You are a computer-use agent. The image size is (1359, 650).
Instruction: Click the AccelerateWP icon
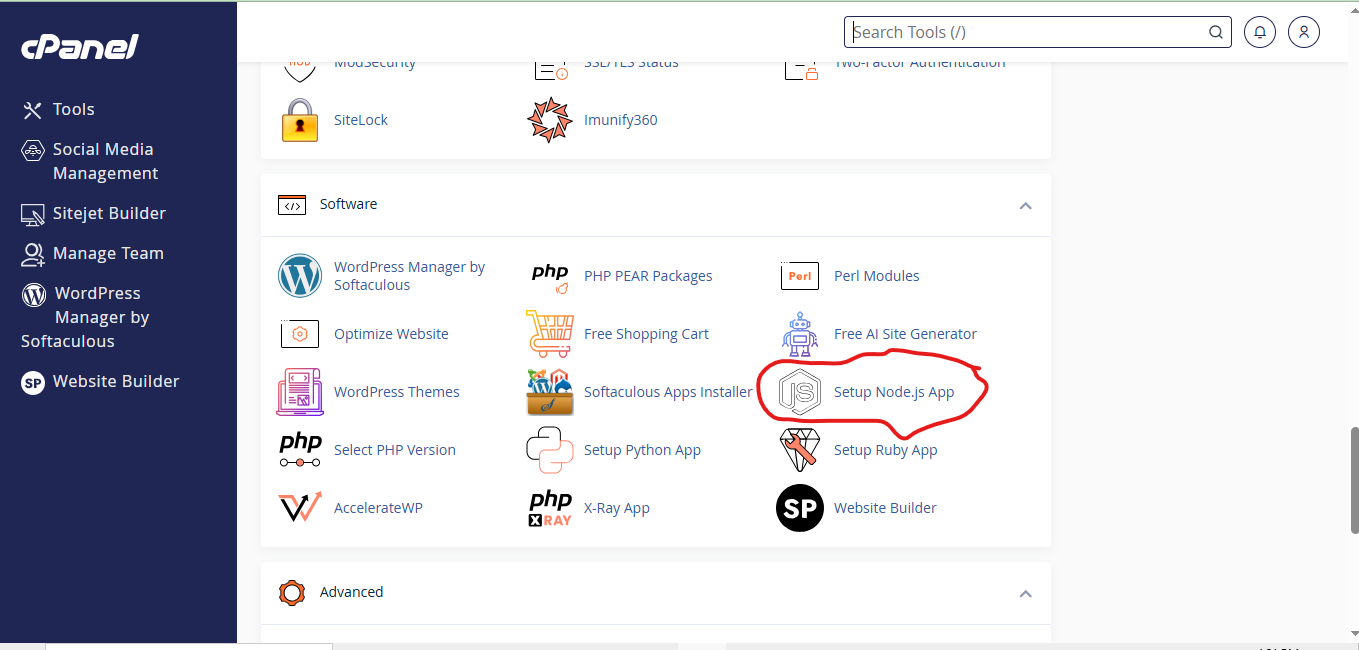pyautogui.click(x=299, y=508)
